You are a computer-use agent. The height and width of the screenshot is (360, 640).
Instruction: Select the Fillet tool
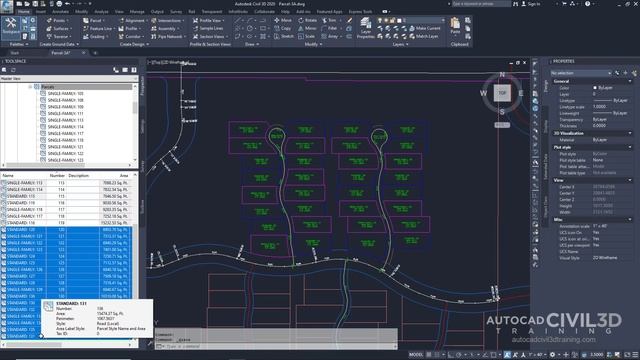[x=330, y=29]
